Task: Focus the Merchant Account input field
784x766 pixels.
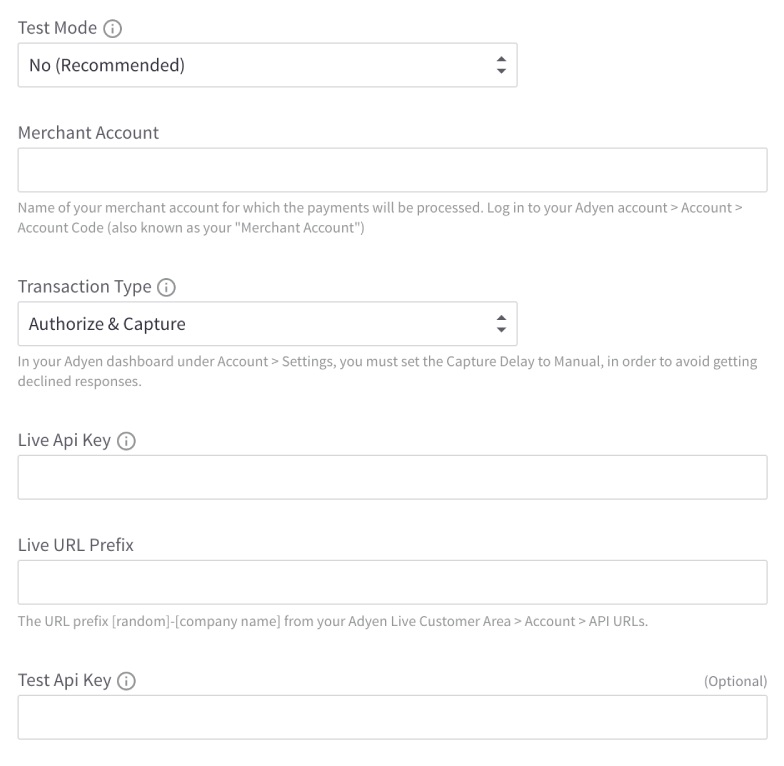Action: coord(392,170)
